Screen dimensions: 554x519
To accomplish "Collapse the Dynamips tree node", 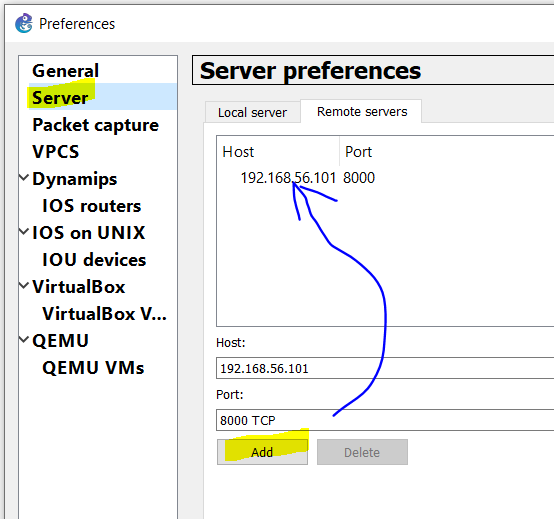I will click(24, 177).
